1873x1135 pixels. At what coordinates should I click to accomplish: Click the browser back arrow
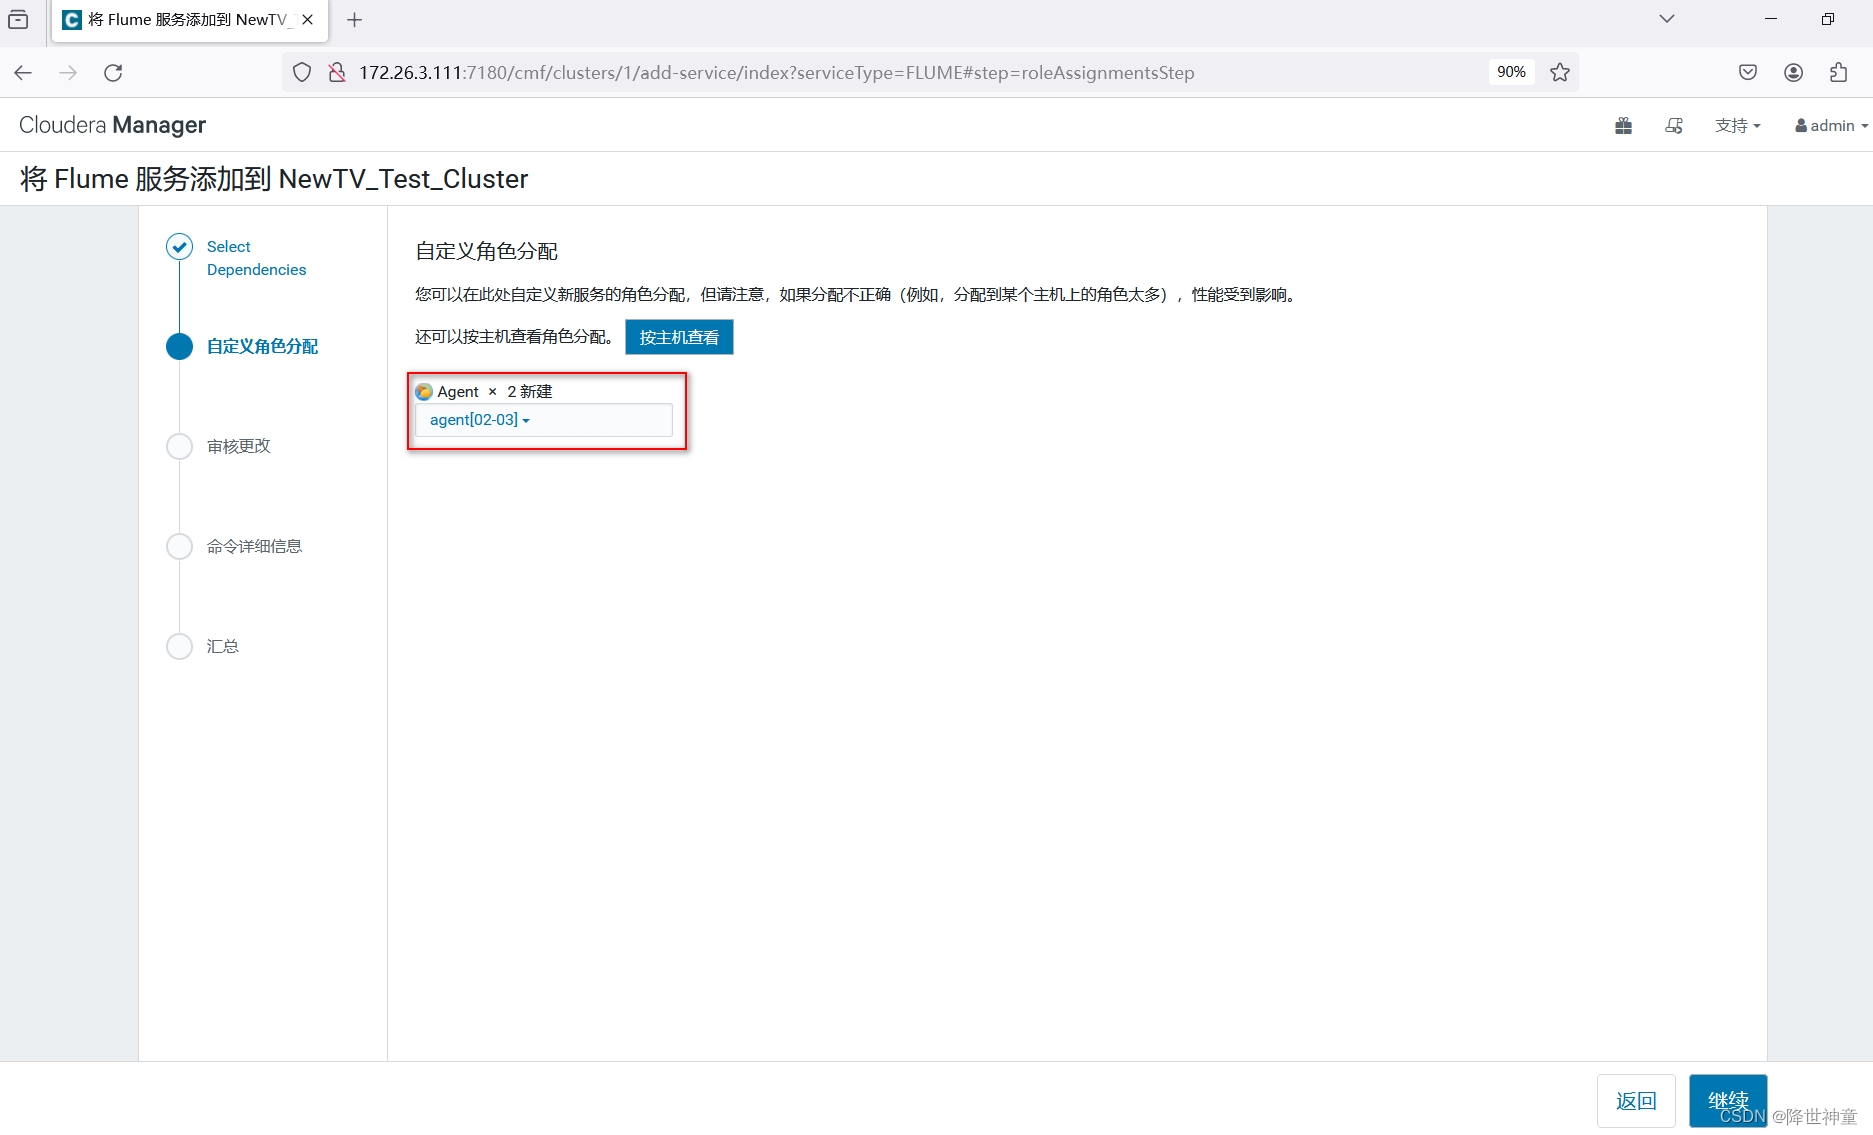coord(24,72)
